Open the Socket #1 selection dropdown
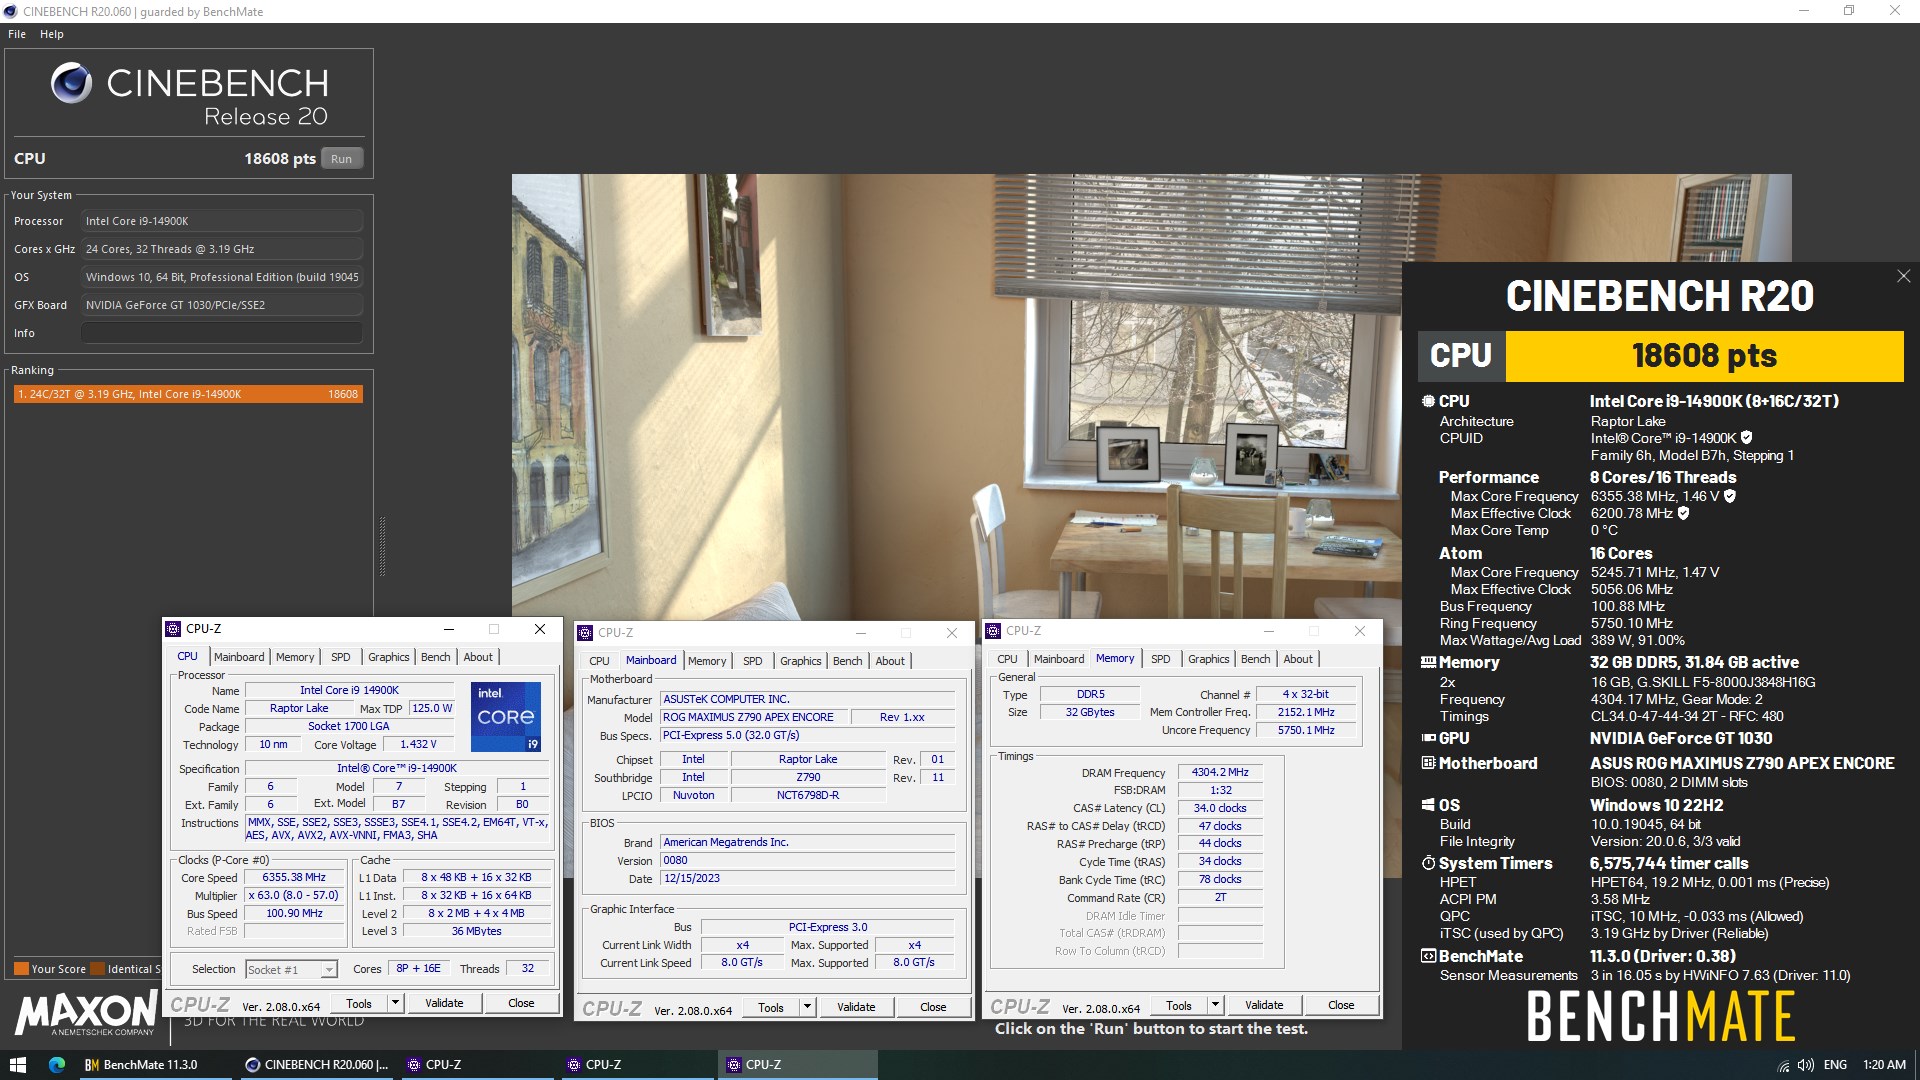The image size is (1920, 1080). tap(291, 969)
